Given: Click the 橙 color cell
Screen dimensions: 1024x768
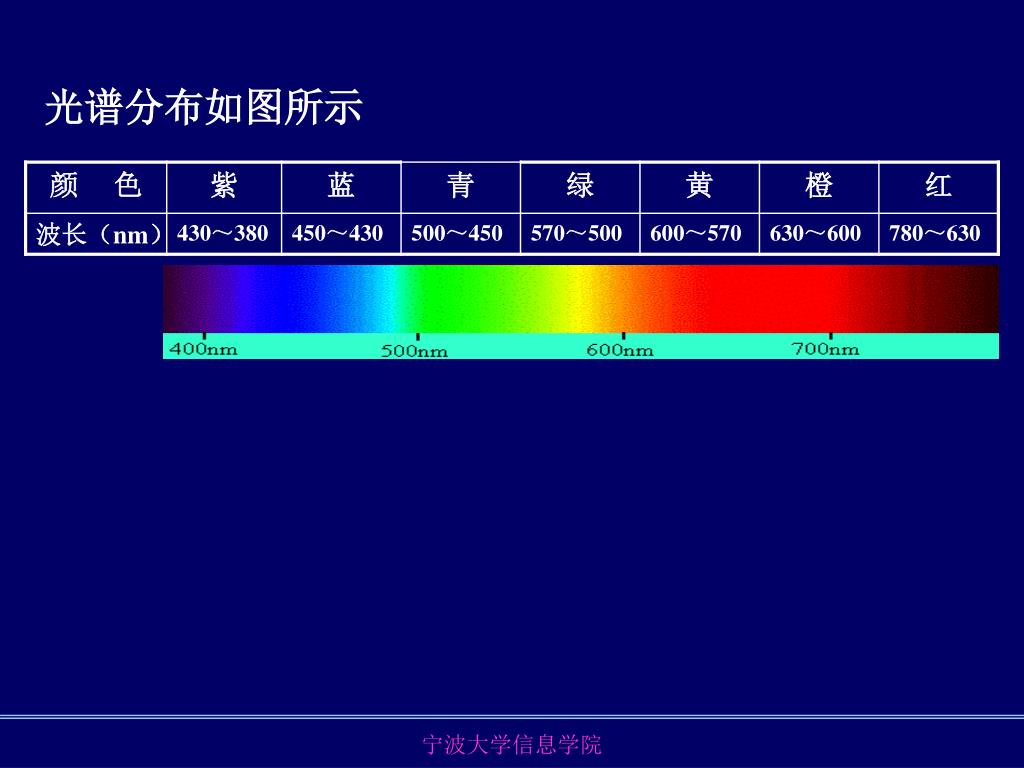Looking at the screenshot, I should [819, 187].
